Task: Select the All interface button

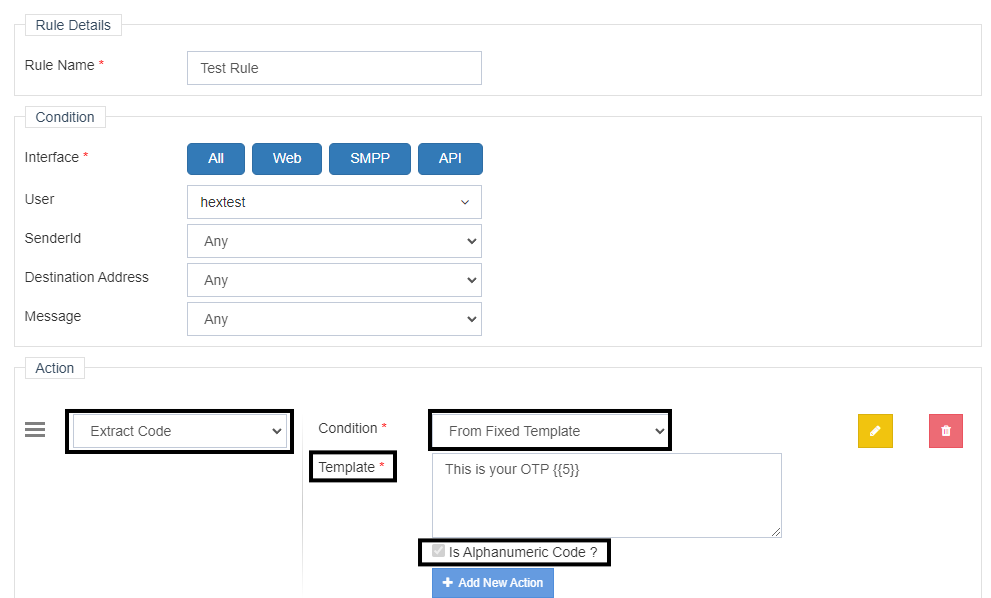Action: 215,158
